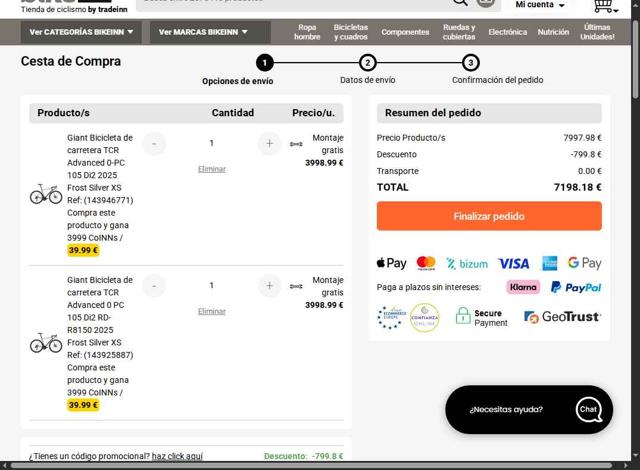Open the Chat bubble icon
The height and width of the screenshot is (470, 640).
589,410
